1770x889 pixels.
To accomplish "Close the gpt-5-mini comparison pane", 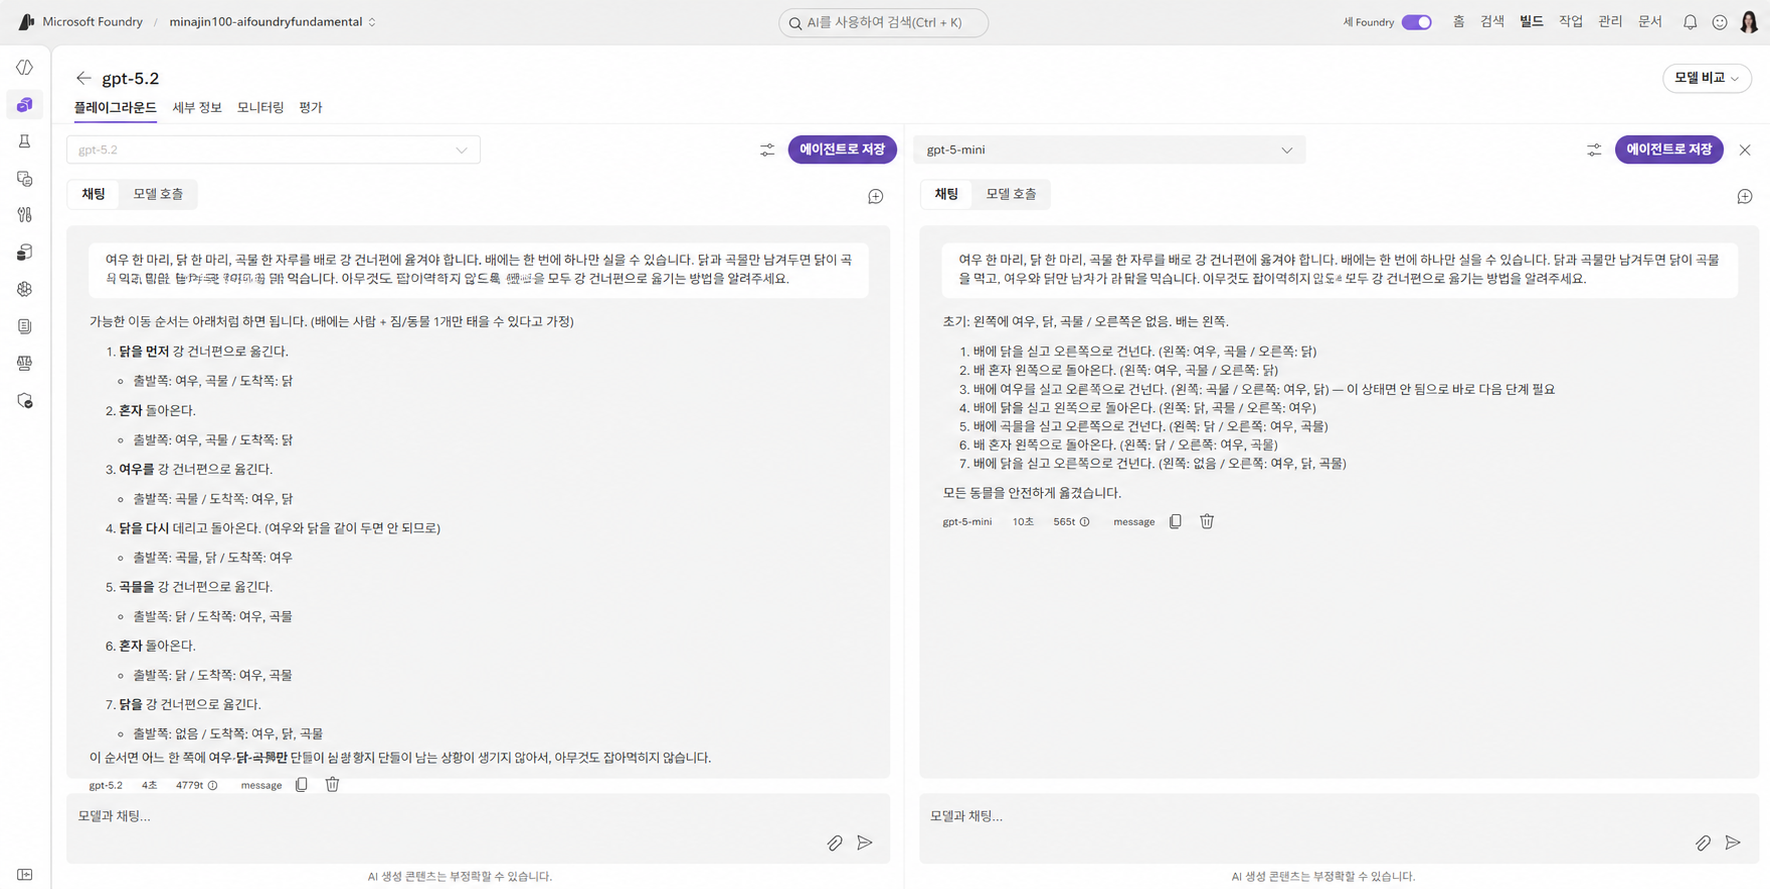I will (1745, 150).
